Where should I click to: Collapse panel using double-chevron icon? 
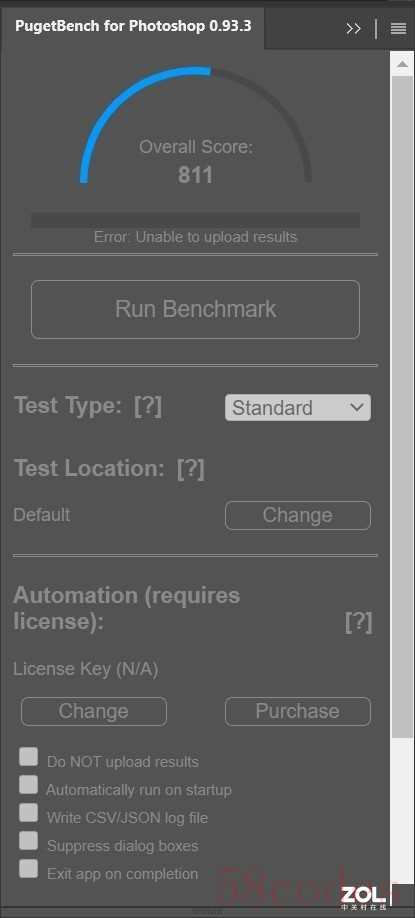pyautogui.click(x=354, y=29)
